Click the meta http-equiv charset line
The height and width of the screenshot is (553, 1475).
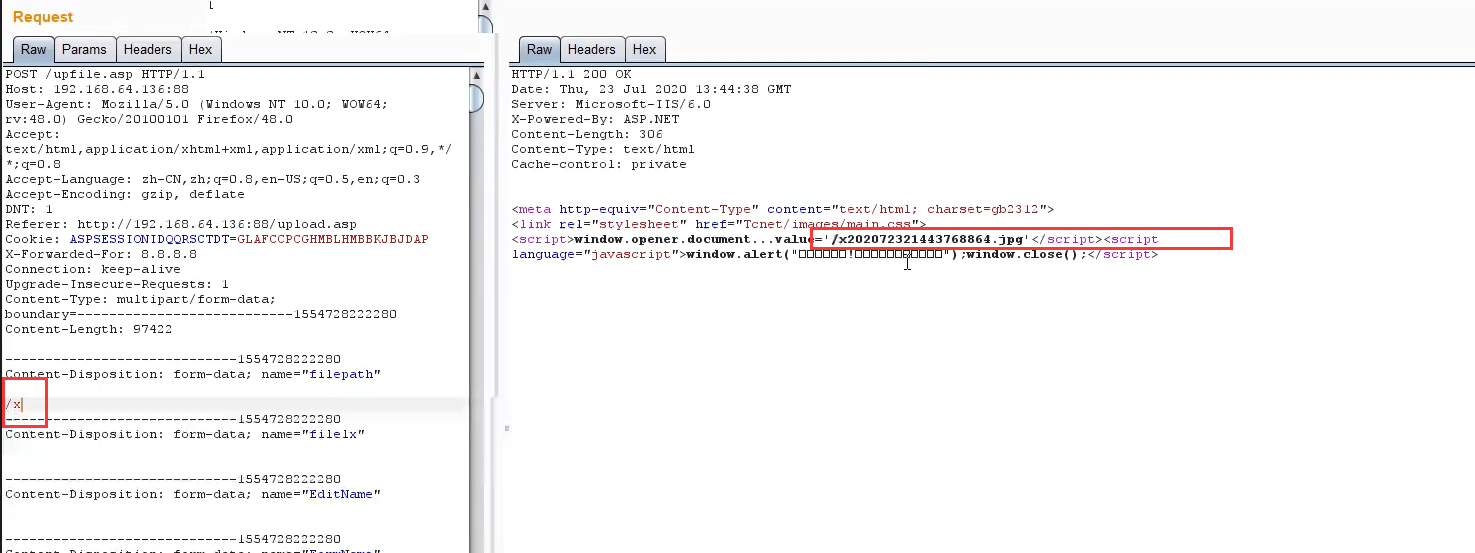(783, 210)
